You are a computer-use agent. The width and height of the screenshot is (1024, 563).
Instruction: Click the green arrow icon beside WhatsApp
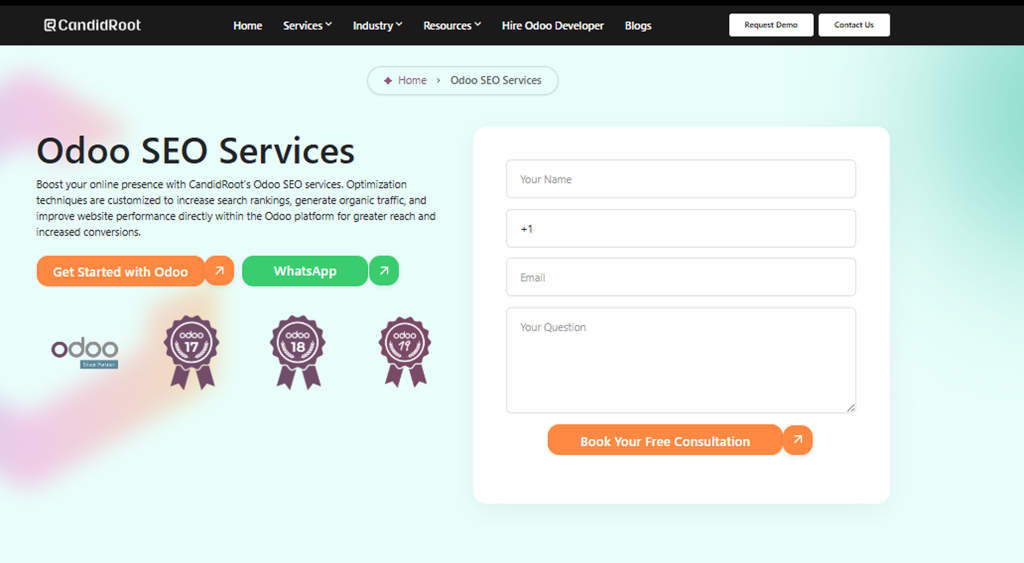[384, 270]
